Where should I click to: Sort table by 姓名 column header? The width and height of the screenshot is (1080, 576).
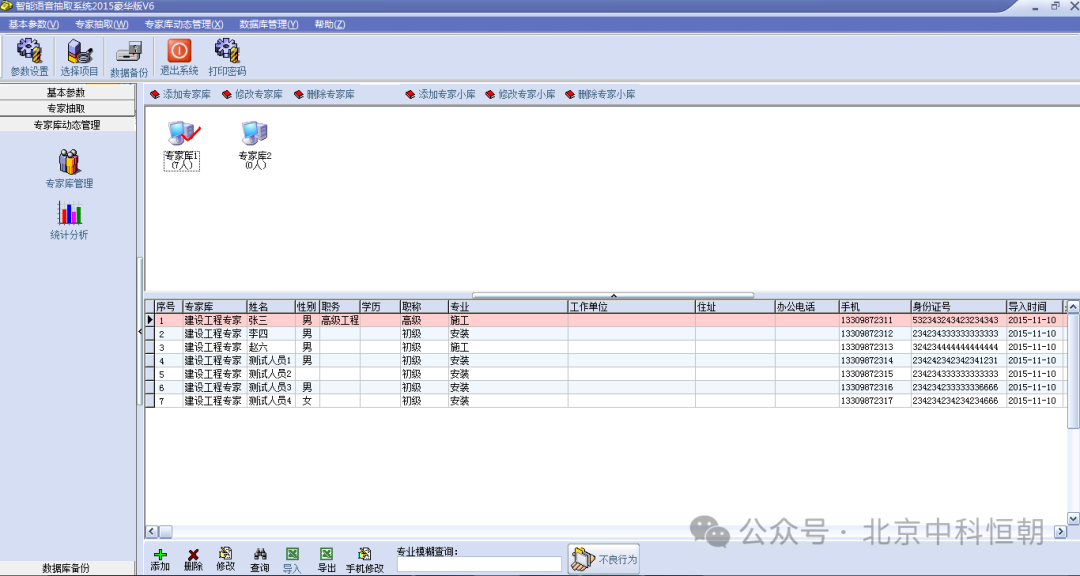271,307
